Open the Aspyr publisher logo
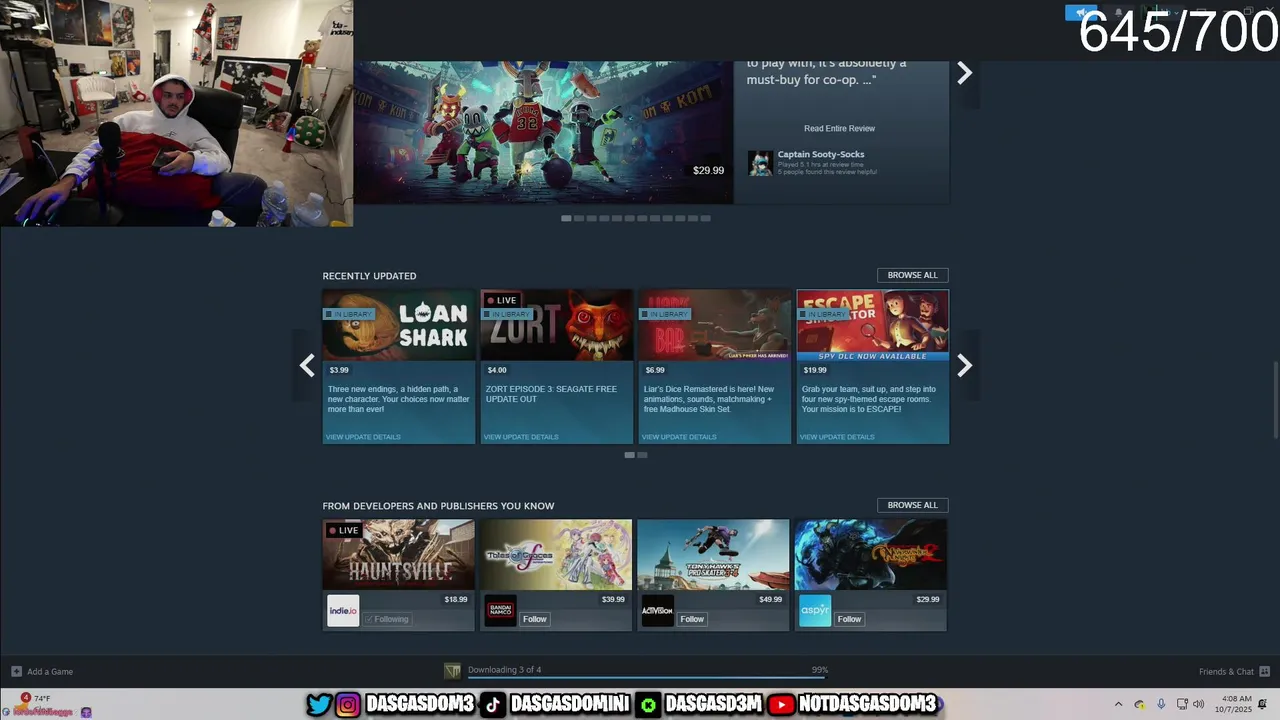 coord(815,611)
